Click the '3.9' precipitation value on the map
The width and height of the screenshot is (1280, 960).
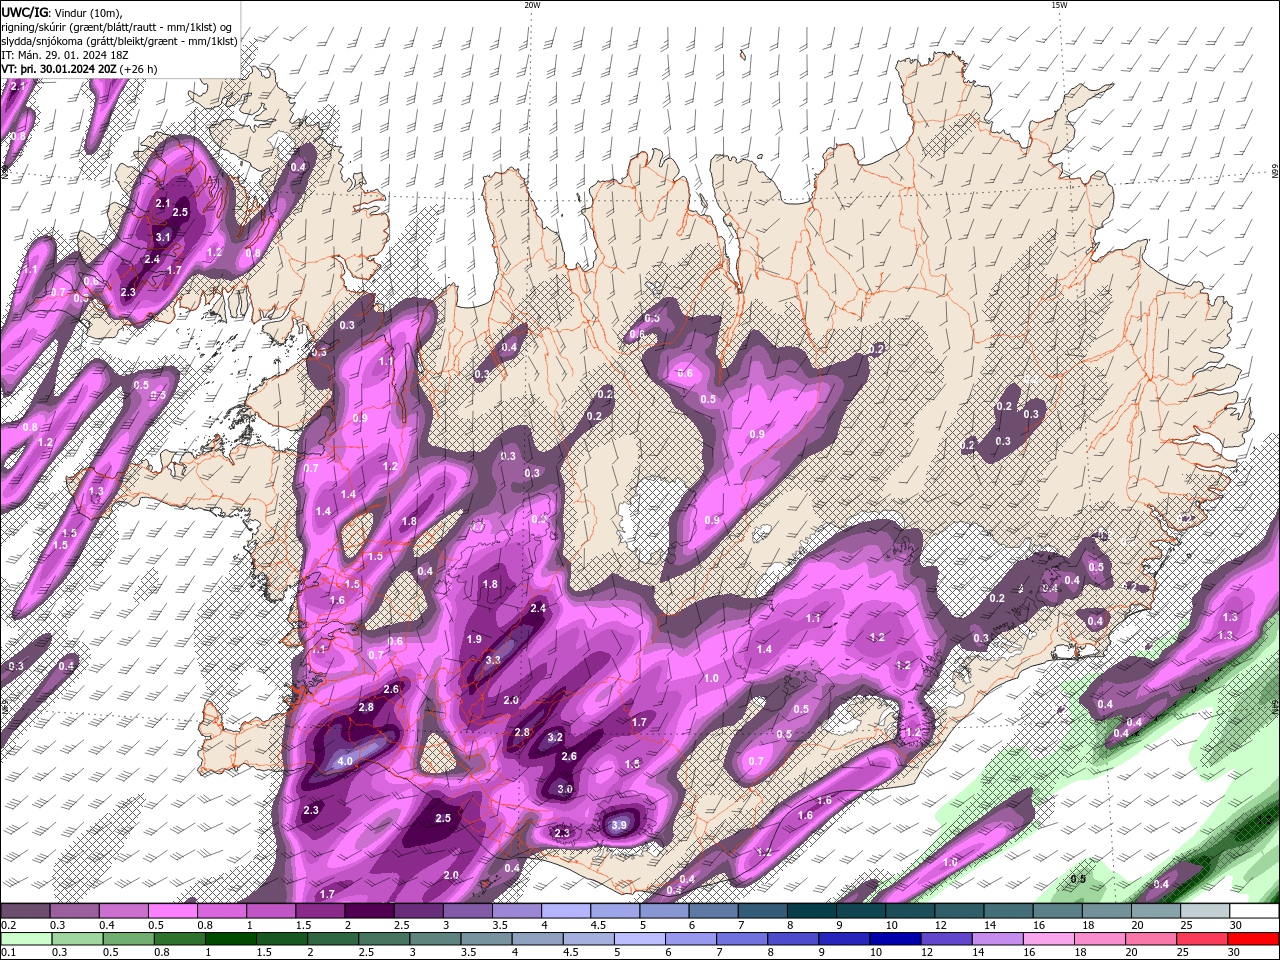[x=619, y=825]
